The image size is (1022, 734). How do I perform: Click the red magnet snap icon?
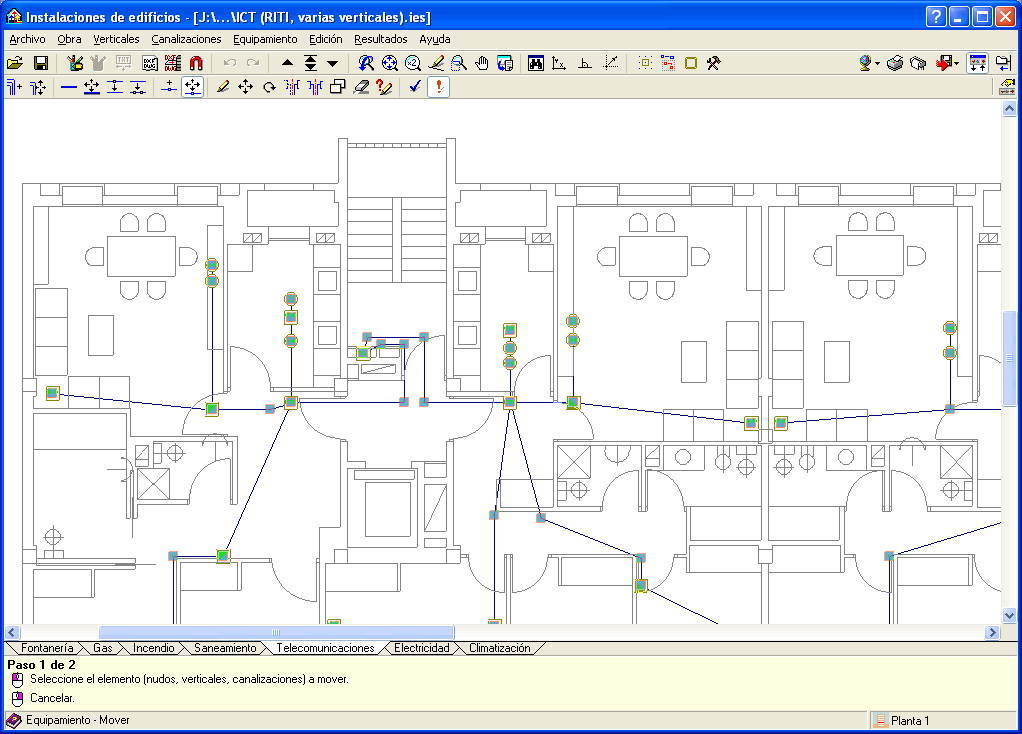196,63
